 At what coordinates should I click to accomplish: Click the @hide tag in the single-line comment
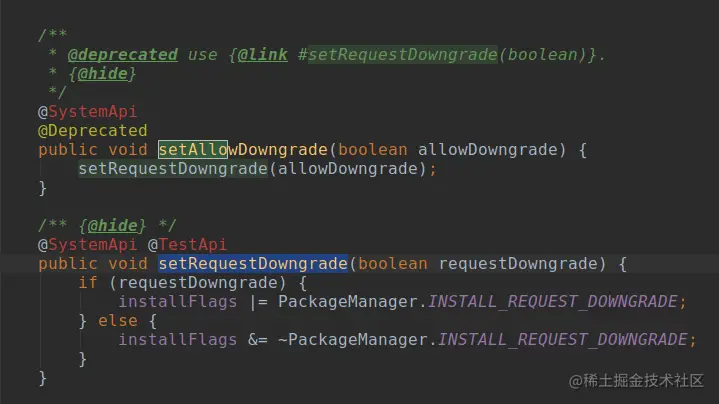pos(112,225)
